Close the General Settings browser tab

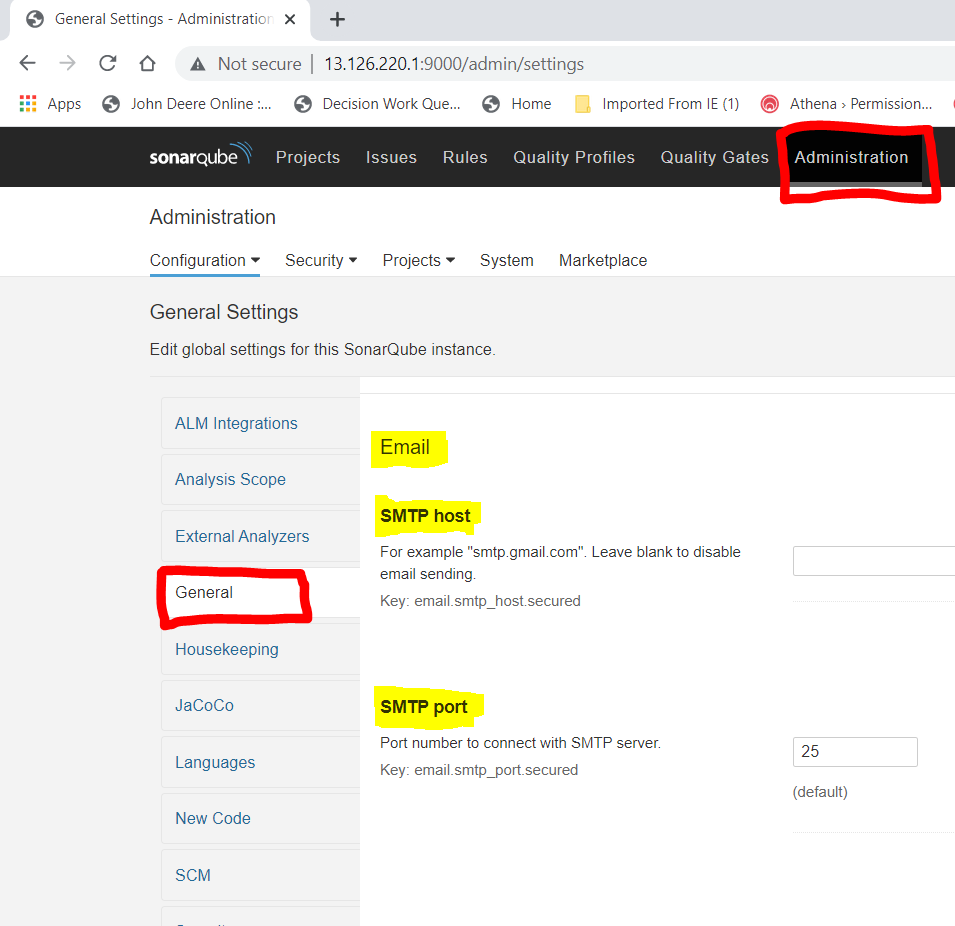[290, 19]
